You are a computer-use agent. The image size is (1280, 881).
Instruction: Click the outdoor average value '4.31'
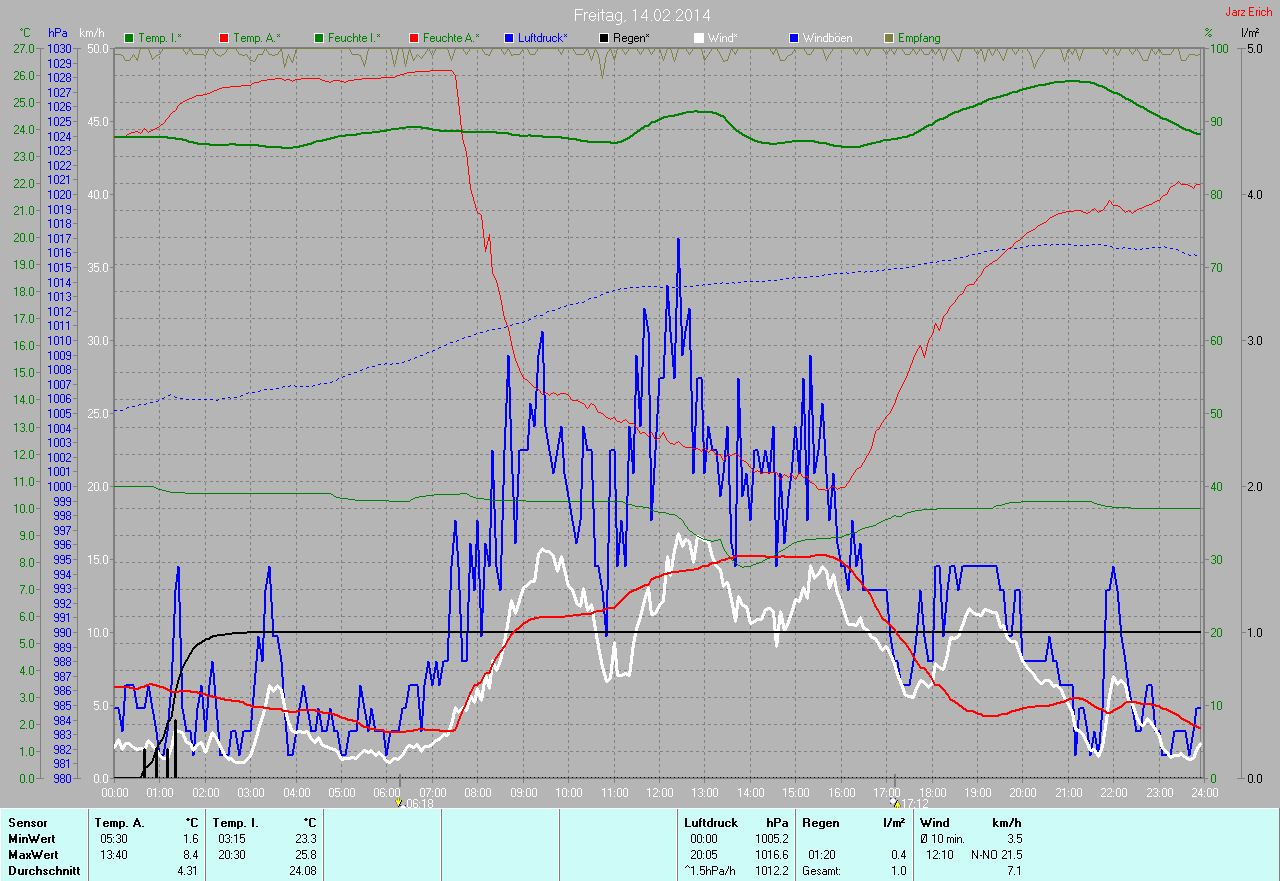(186, 870)
